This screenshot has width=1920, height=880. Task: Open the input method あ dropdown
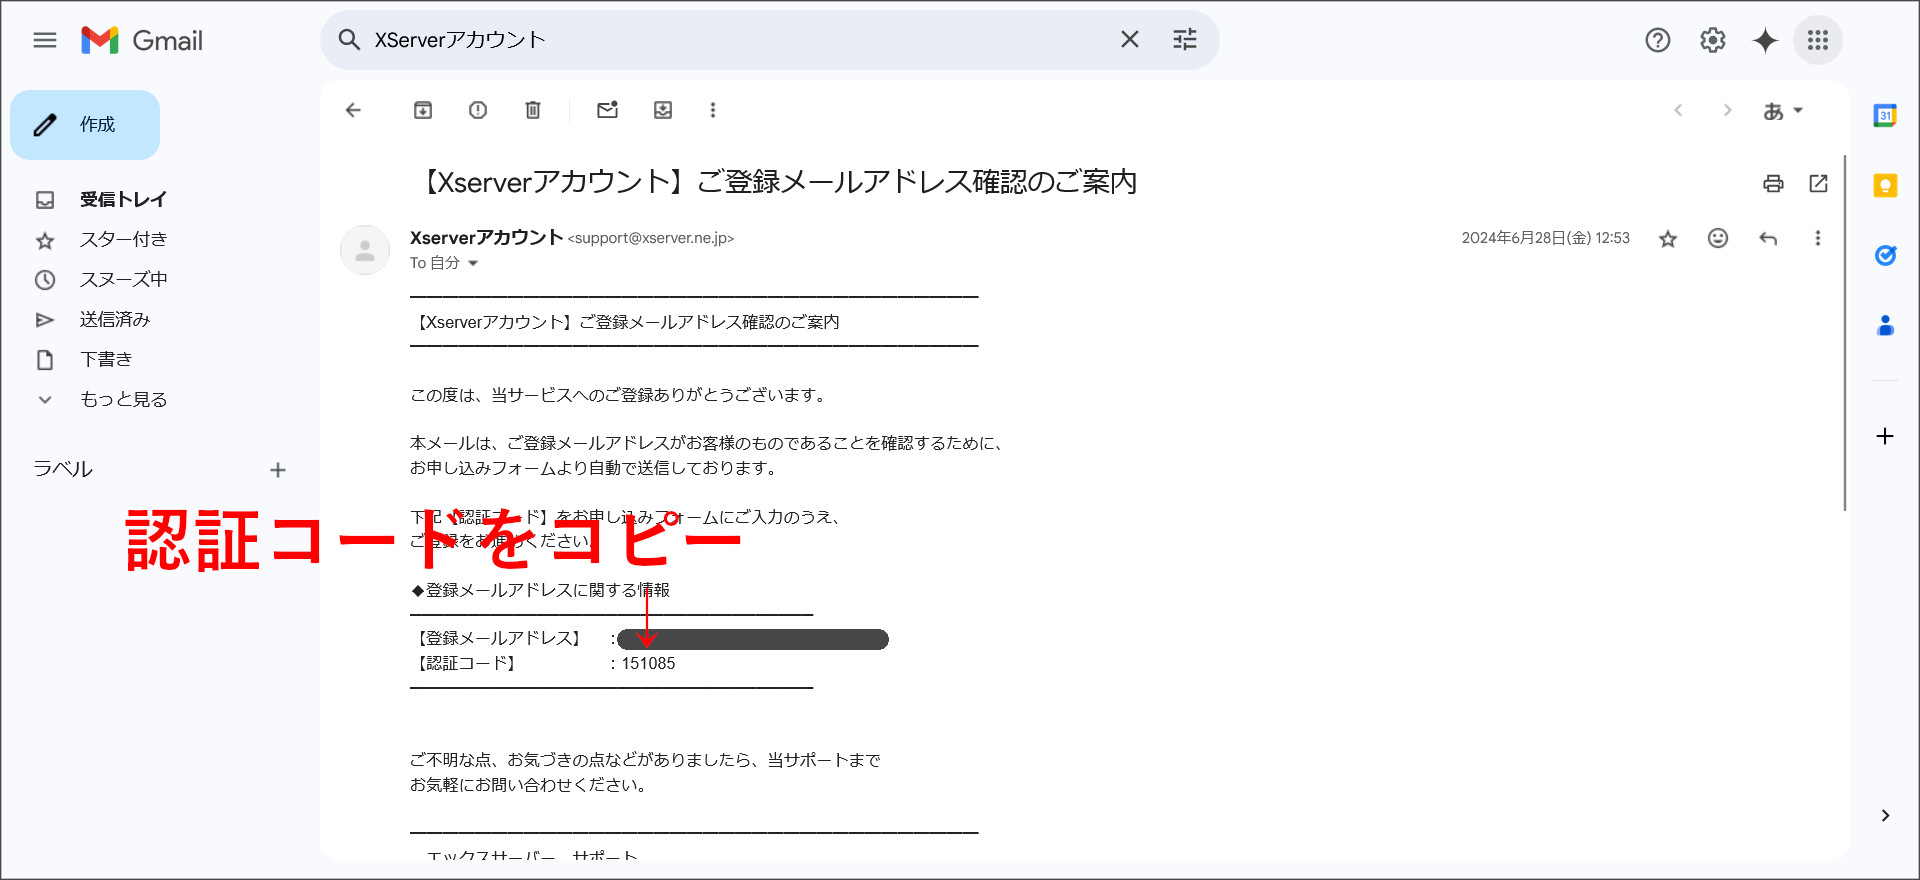[1783, 111]
